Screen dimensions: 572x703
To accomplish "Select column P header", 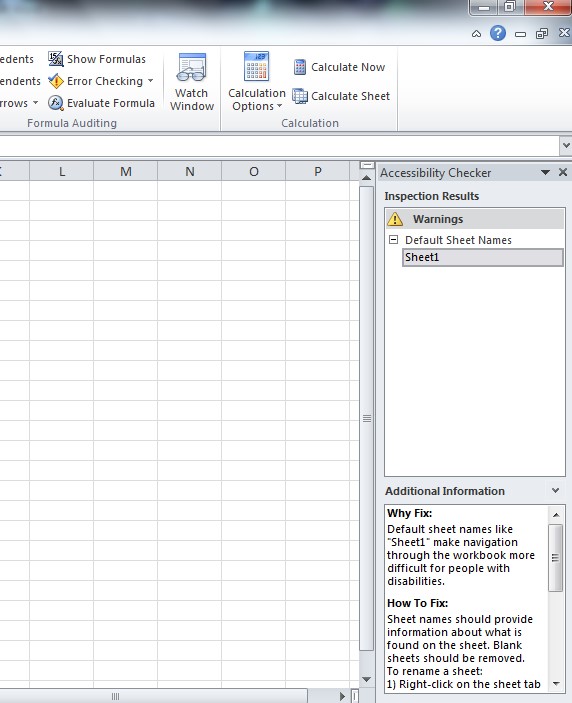I will pyautogui.click(x=317, y=172).
